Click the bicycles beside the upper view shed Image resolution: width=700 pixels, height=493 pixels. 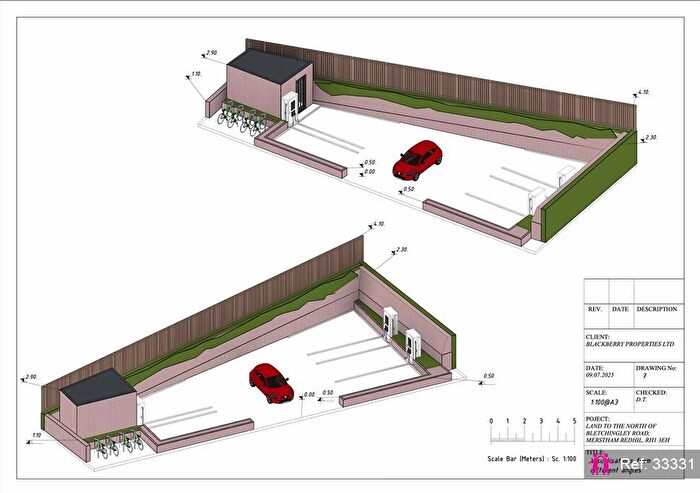click(x=241, y=118)
